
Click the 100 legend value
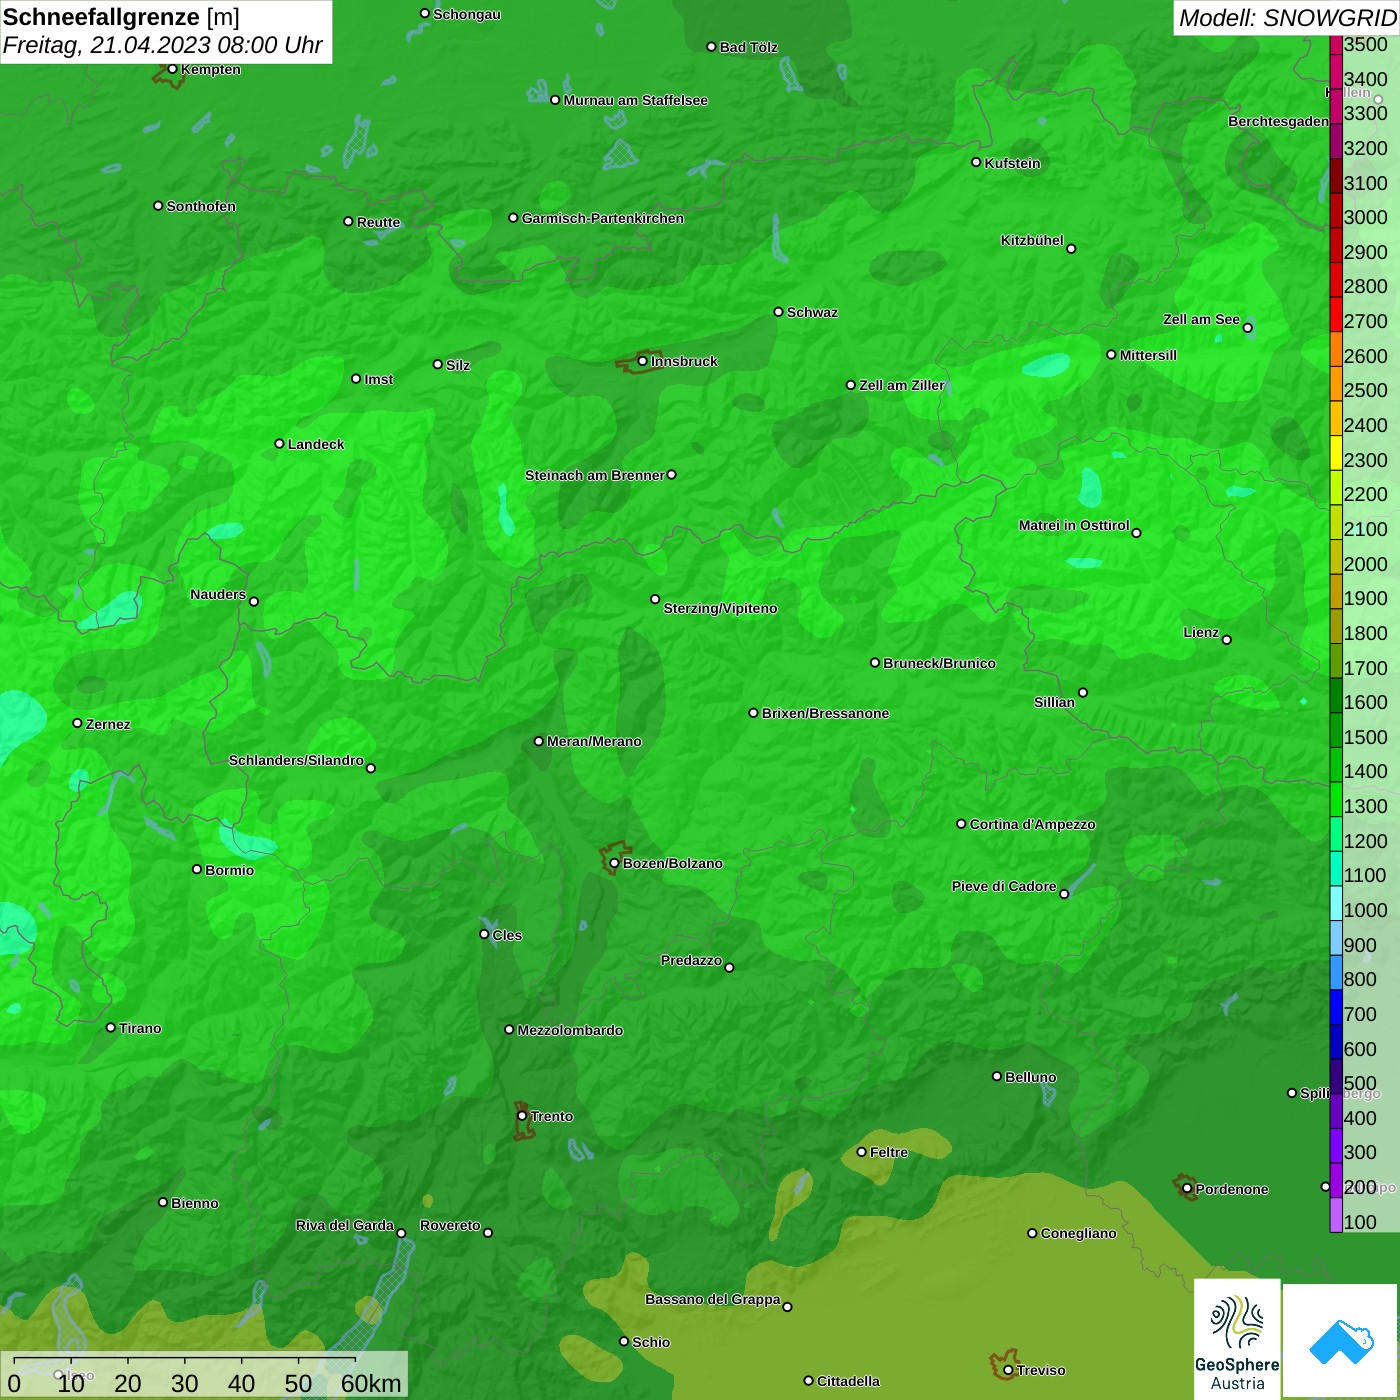1360,1222
